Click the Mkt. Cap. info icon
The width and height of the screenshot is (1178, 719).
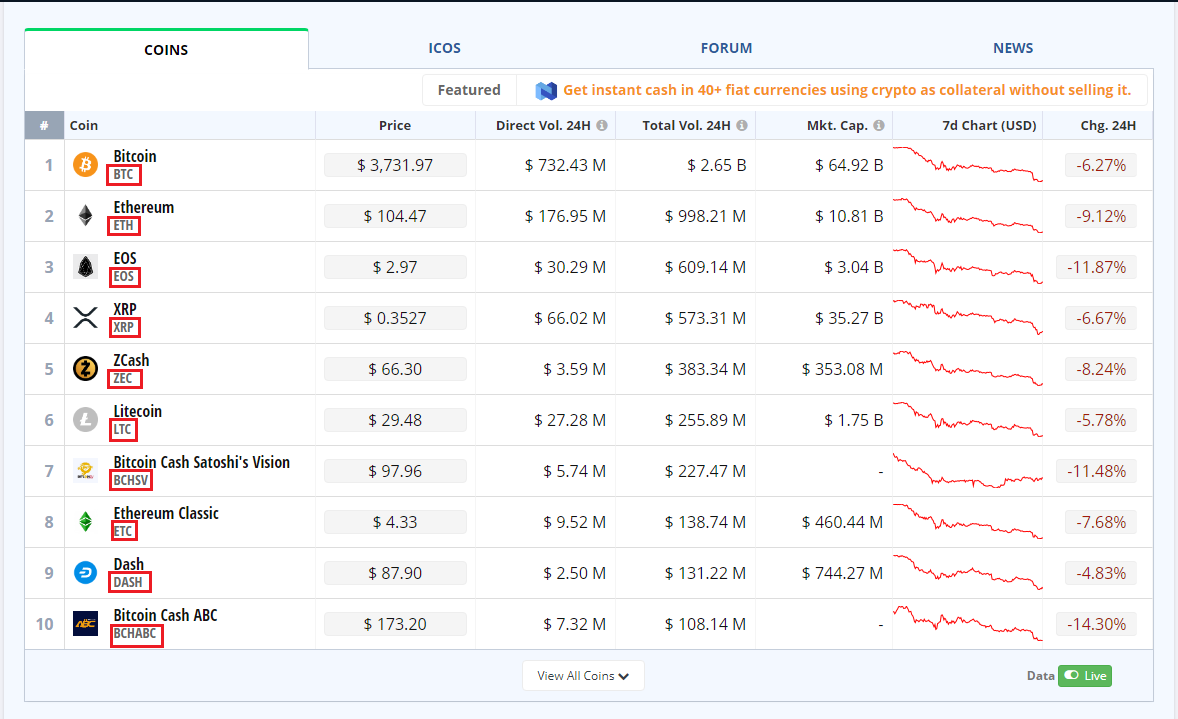tap(878, 125)
